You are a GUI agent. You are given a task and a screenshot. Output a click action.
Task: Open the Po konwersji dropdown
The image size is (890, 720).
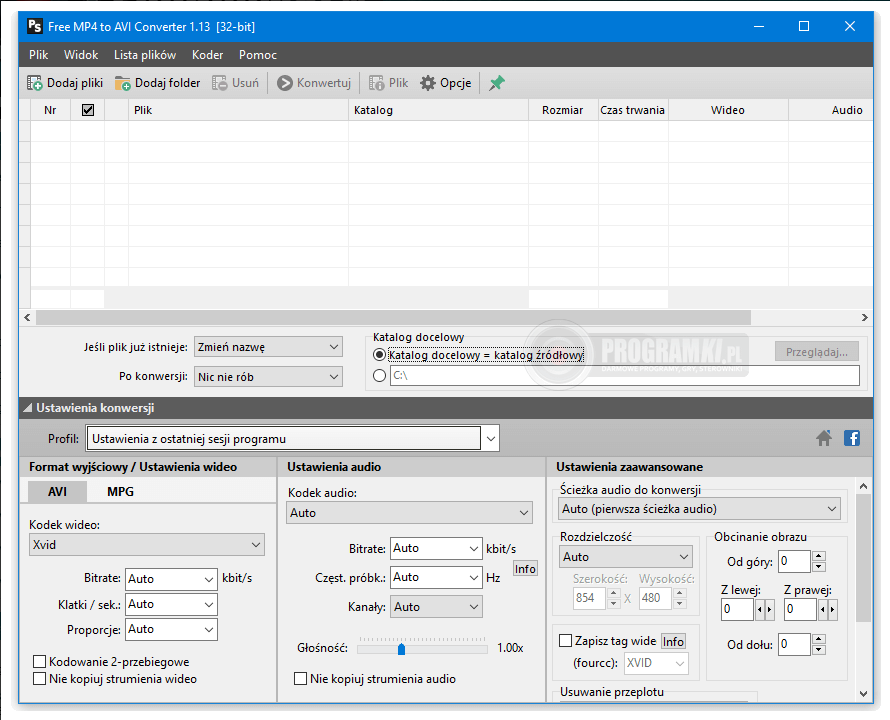click(x=268, y=376)
